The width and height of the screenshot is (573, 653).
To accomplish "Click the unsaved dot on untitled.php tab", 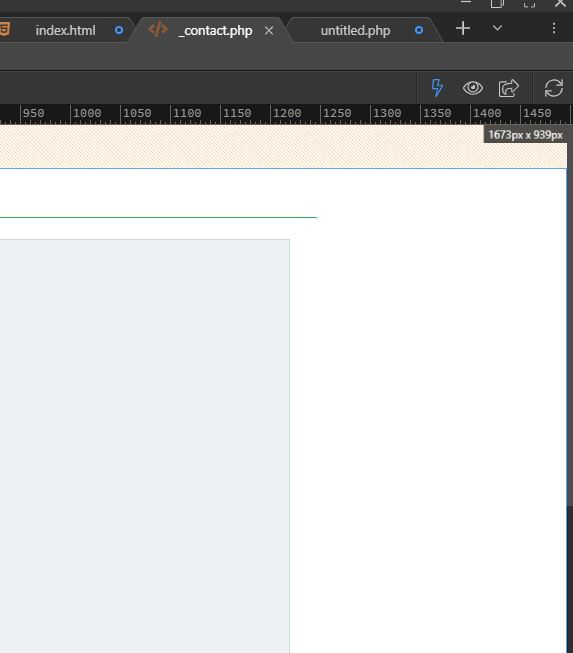I will pyautogui.click(x=419, y=30).
